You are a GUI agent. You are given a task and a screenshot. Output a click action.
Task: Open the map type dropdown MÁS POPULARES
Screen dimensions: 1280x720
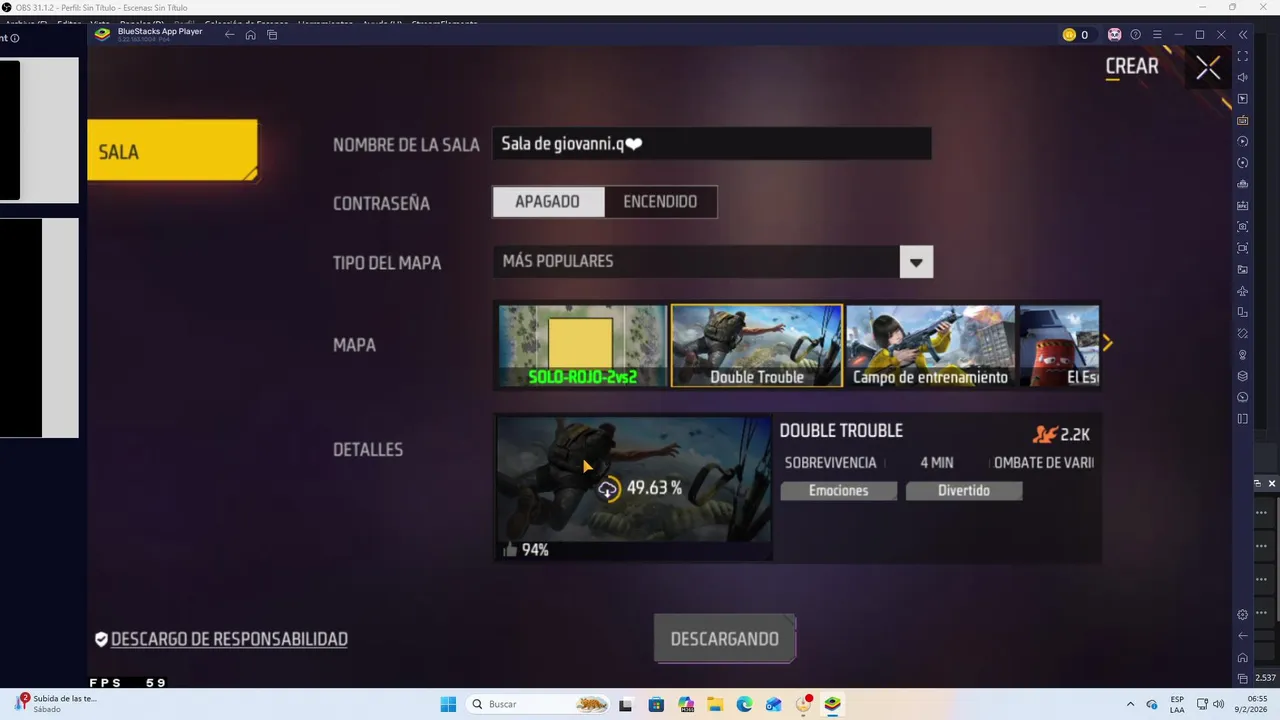[712, 262]
